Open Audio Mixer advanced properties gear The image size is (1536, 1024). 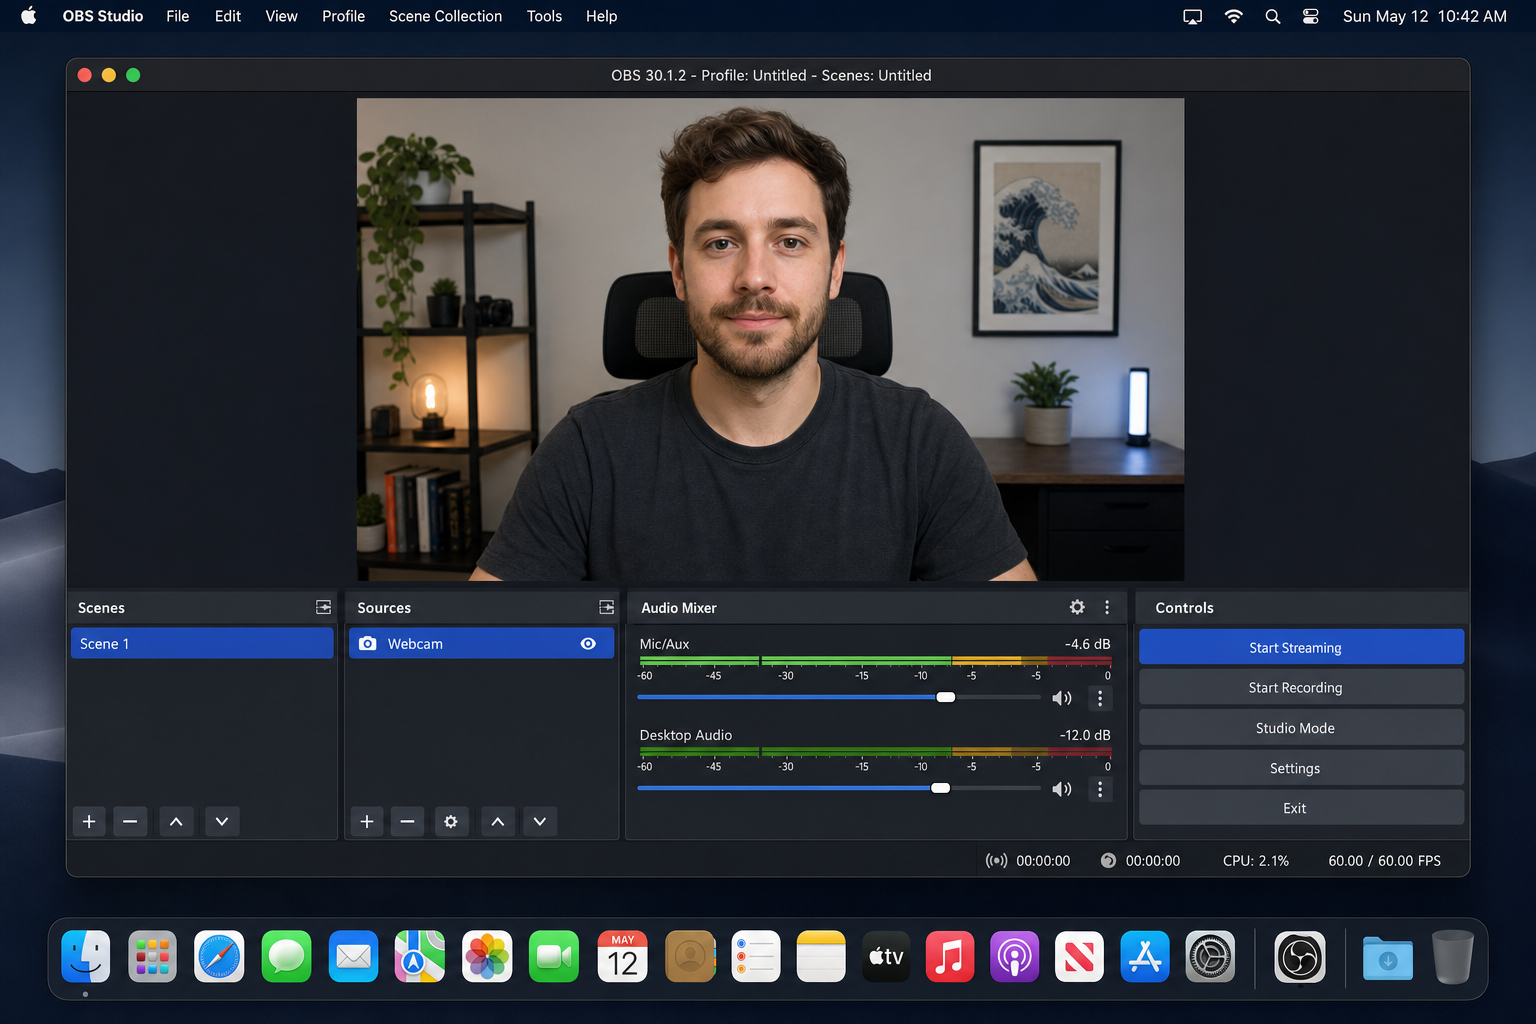1077,607
